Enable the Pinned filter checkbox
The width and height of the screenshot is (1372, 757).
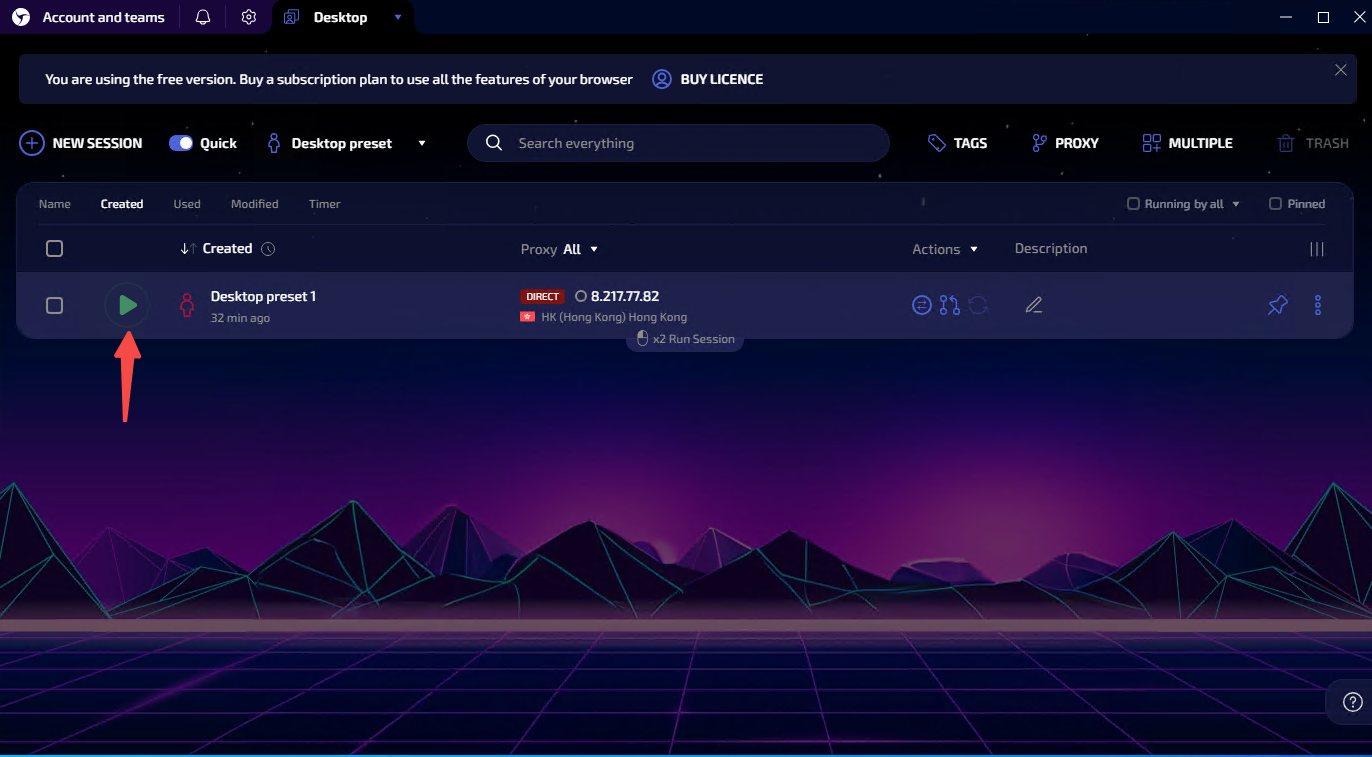coord(1275,204)
